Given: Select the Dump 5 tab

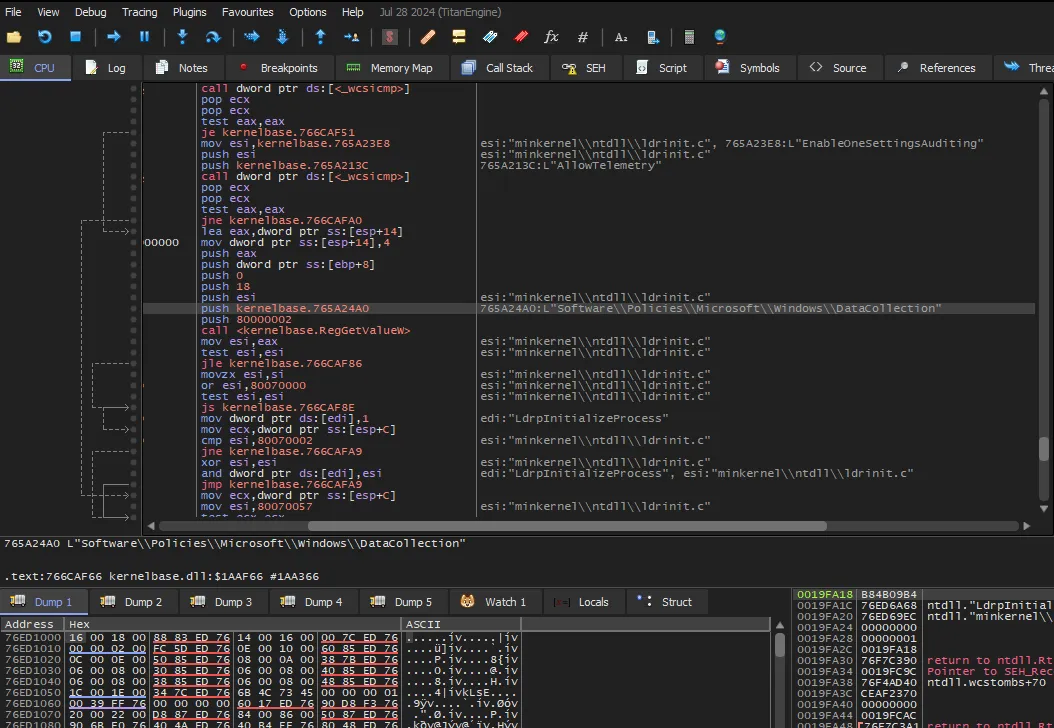Looking at the screenshot, I should tap(403, 602).
